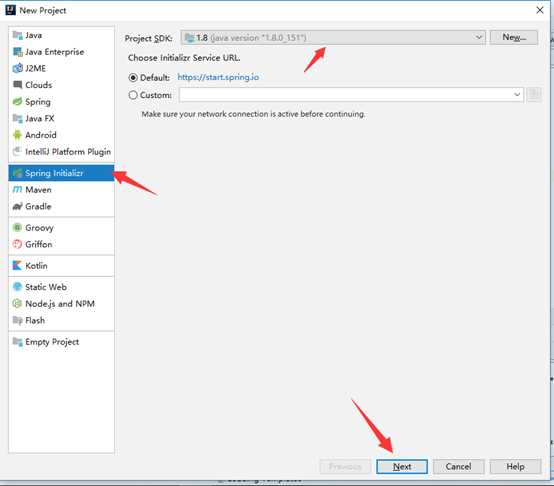This screenshot has width=554, height=486.
Task: Click the IntelliJ logo in title bar
Action: 10,10
